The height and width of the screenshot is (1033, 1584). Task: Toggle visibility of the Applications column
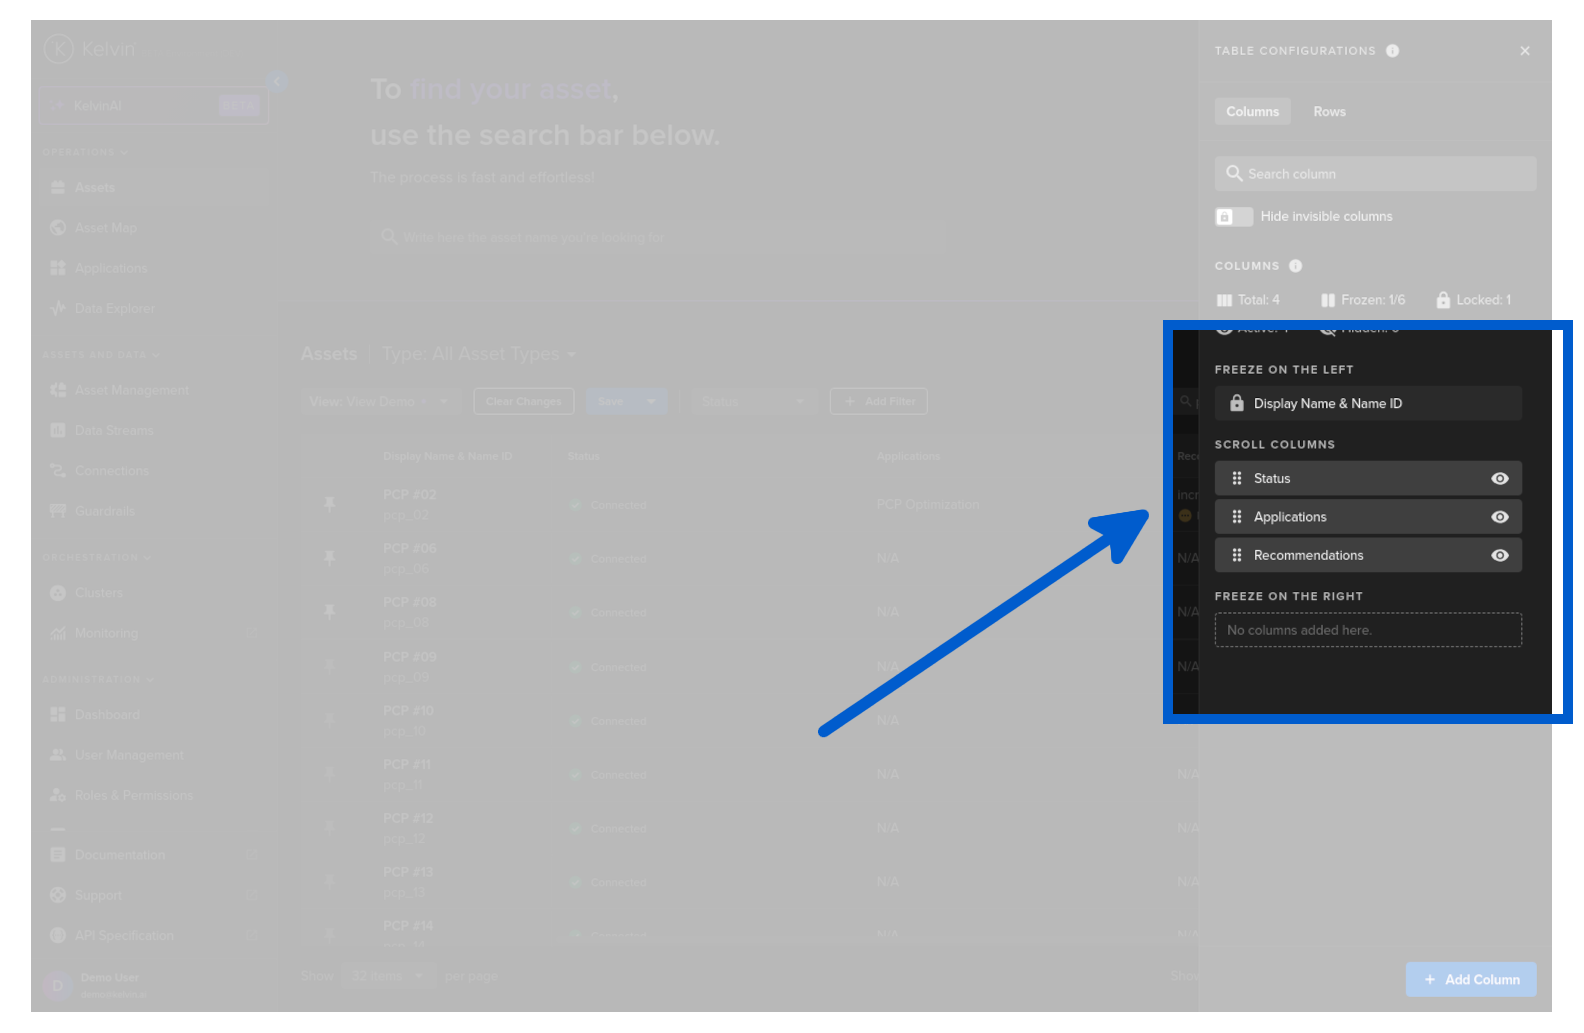click(1499, 517)
